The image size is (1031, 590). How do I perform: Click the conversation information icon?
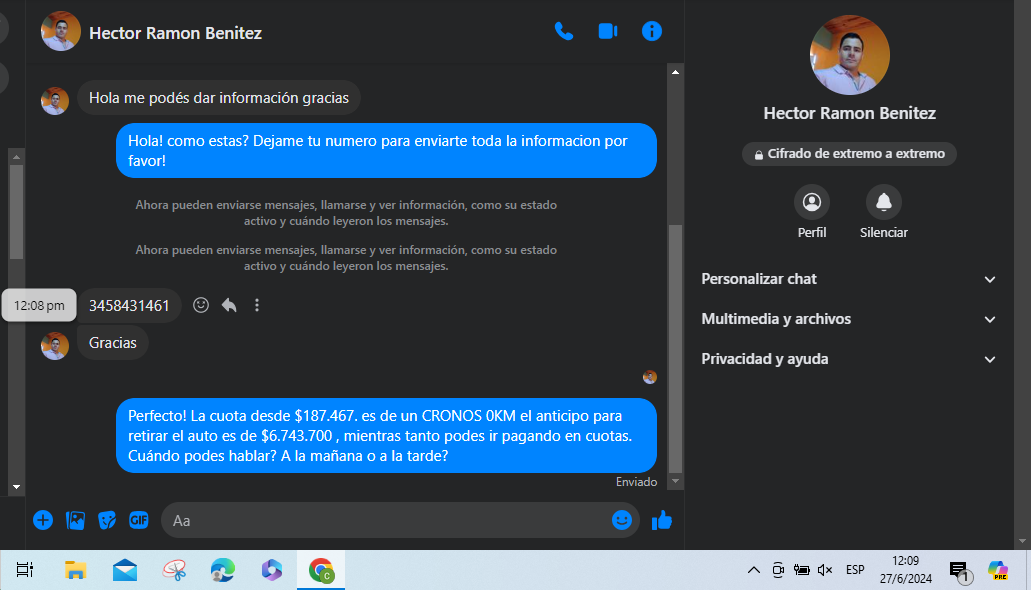(652, 32)
